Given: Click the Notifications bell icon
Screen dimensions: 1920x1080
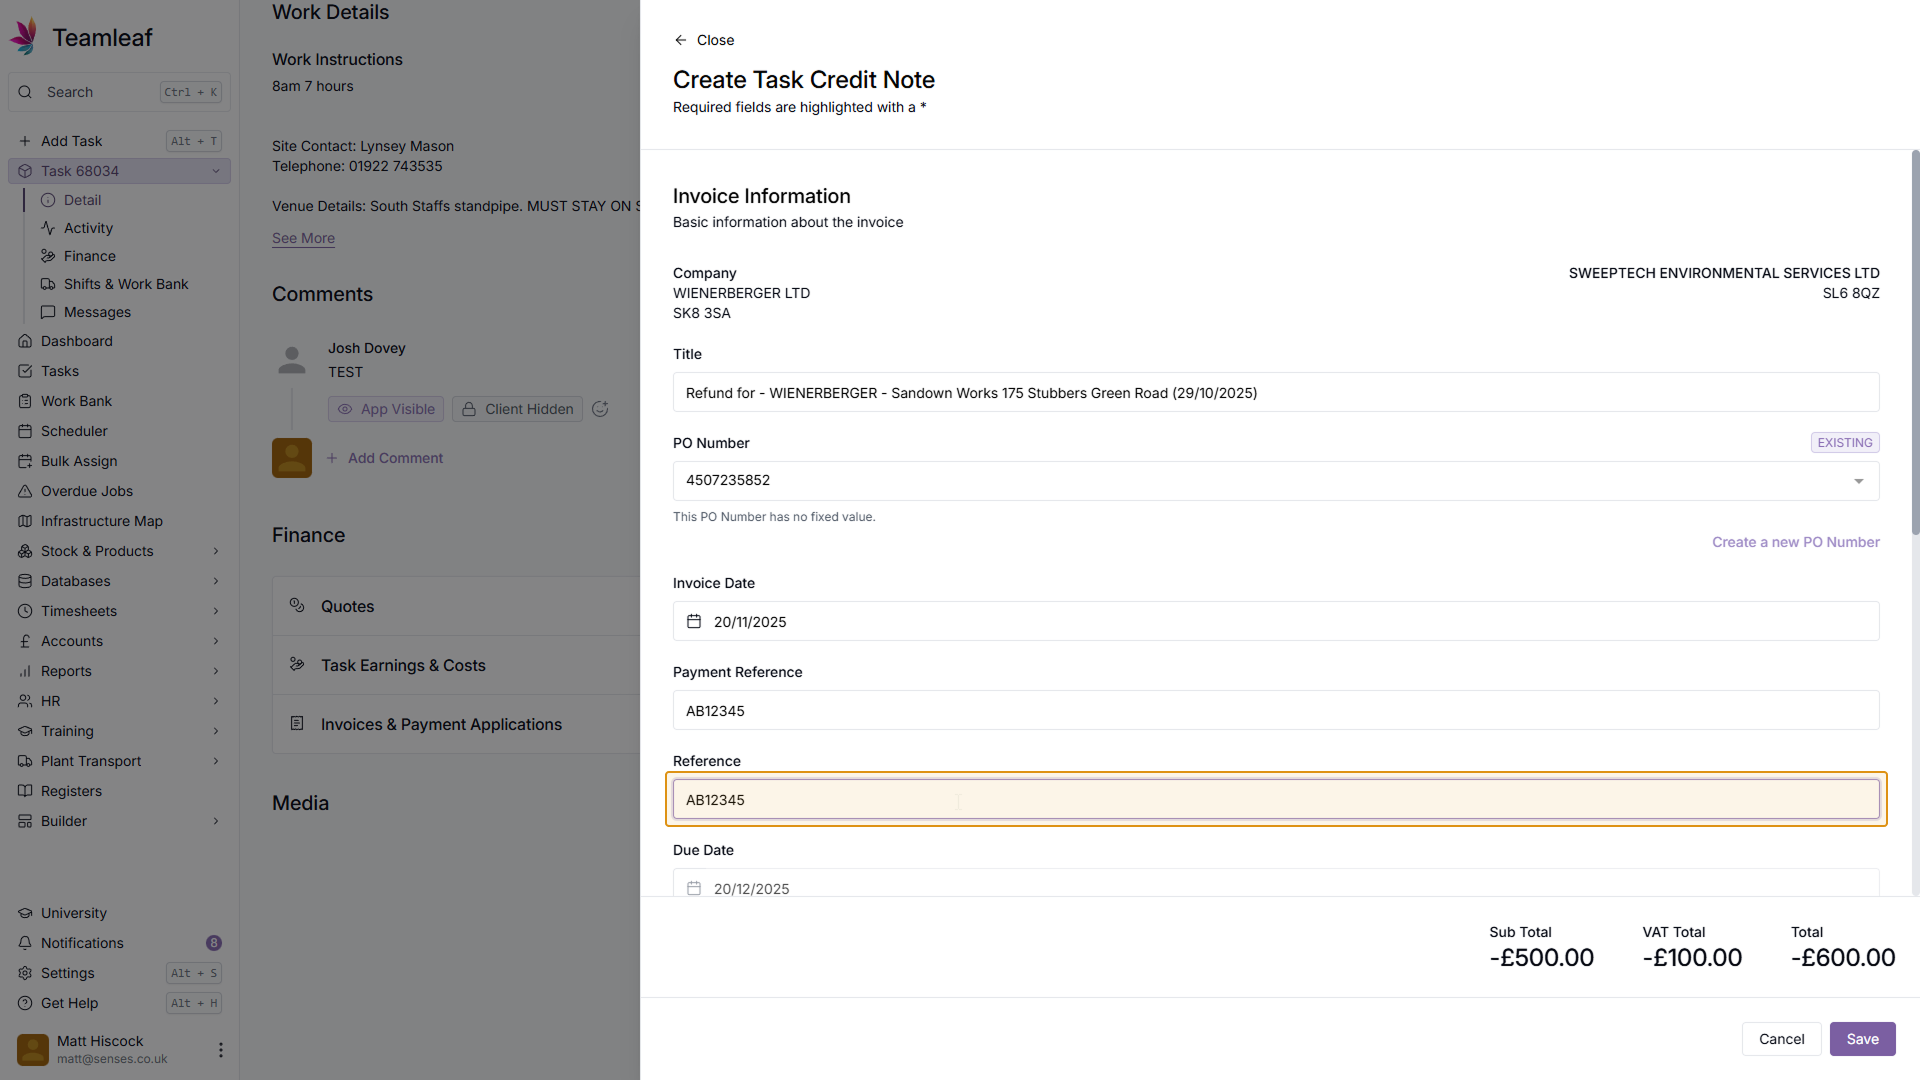Looking at the screenshot, I should click(x=25, y=943).
